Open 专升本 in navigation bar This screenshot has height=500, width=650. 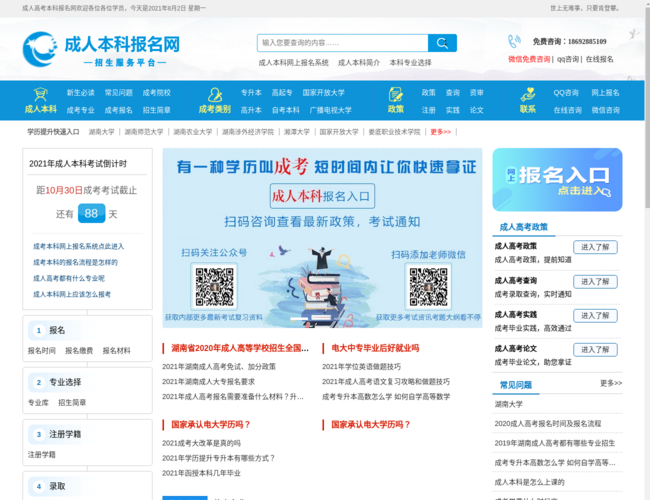click(251, 93)
